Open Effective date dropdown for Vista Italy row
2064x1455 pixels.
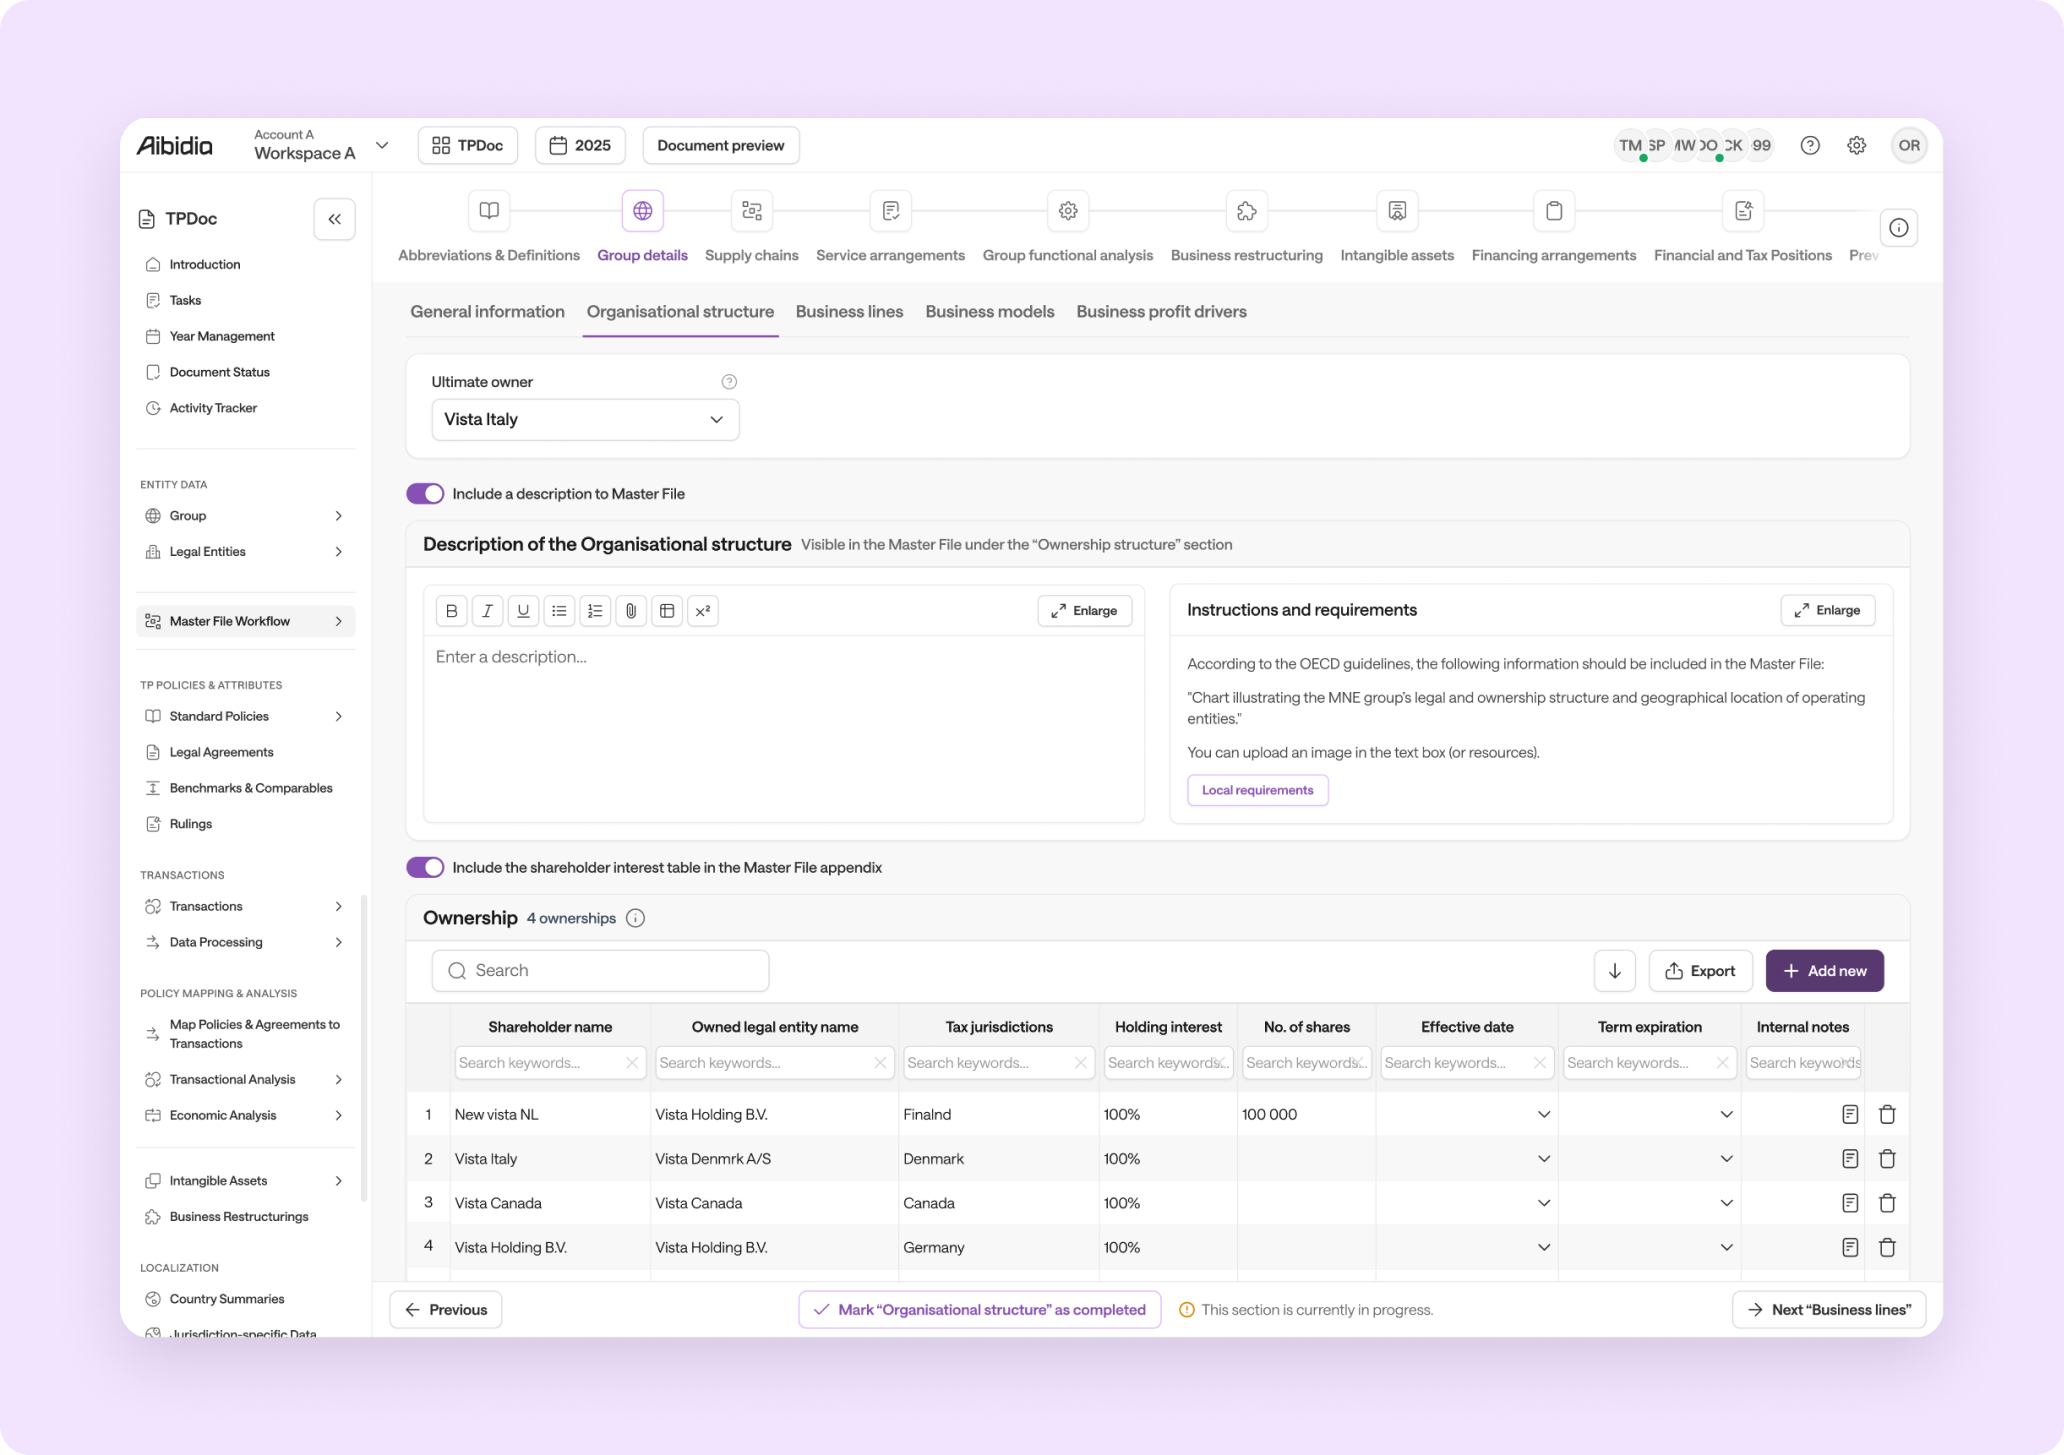click(x=1543, y=1159)
